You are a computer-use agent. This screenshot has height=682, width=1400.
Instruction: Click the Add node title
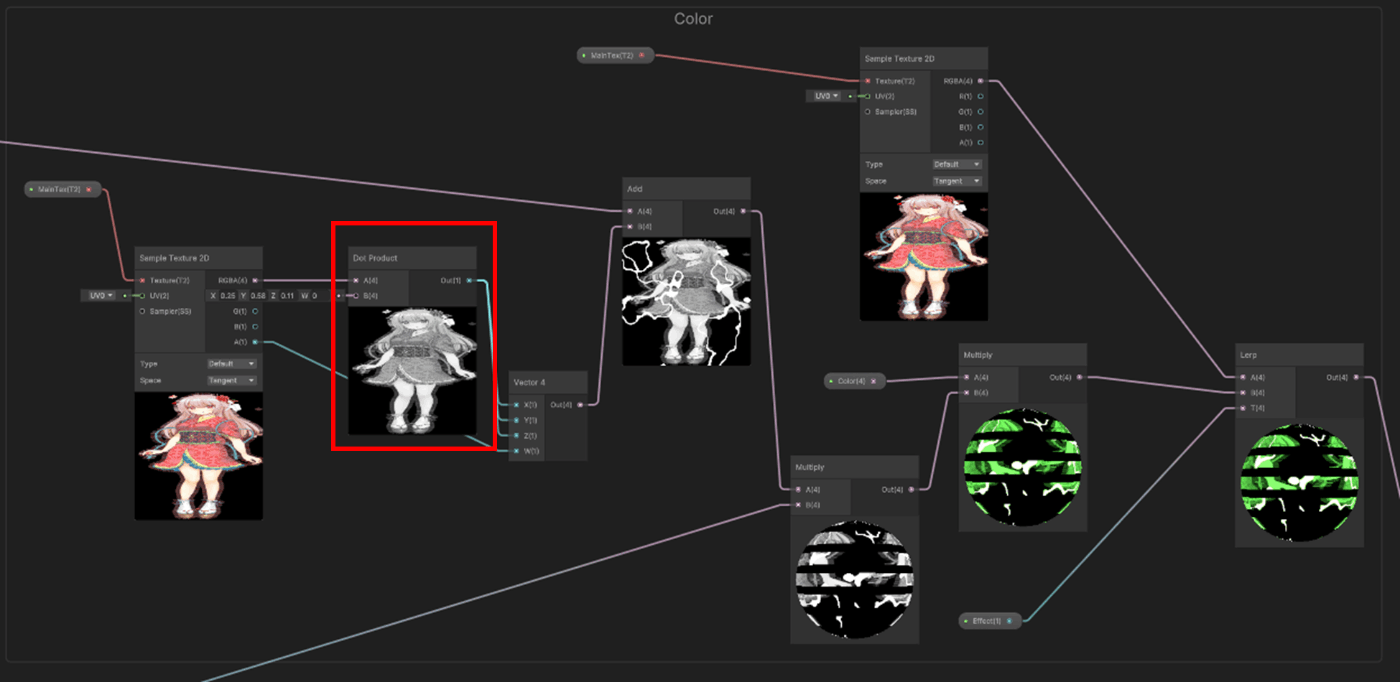[x=634, y=188]
